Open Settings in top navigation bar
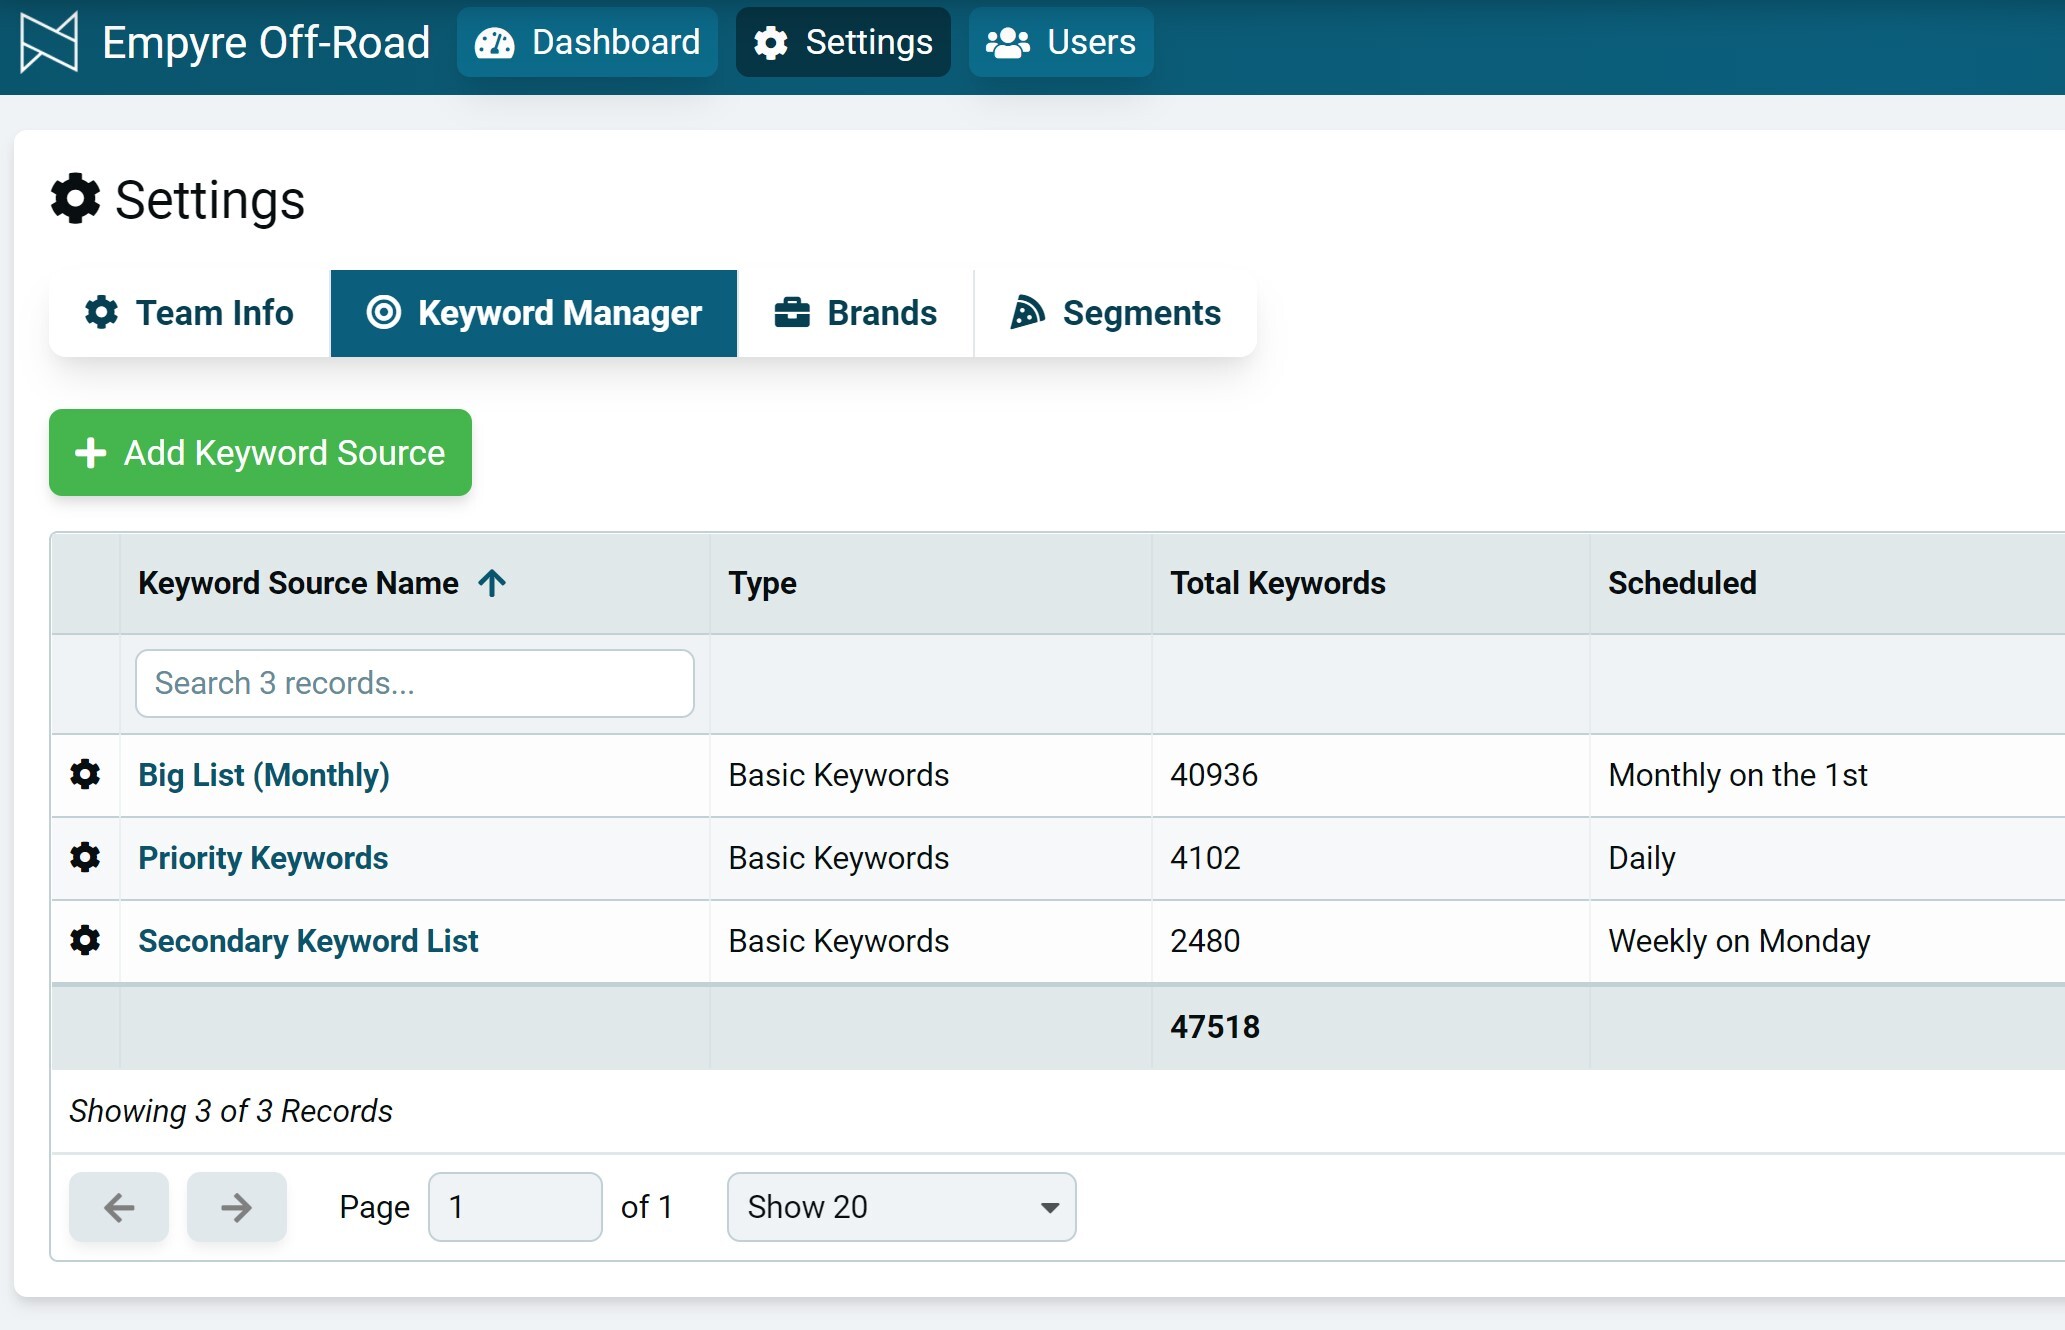Screen dimensions: 2065x1330 click(x=843, y=42)
